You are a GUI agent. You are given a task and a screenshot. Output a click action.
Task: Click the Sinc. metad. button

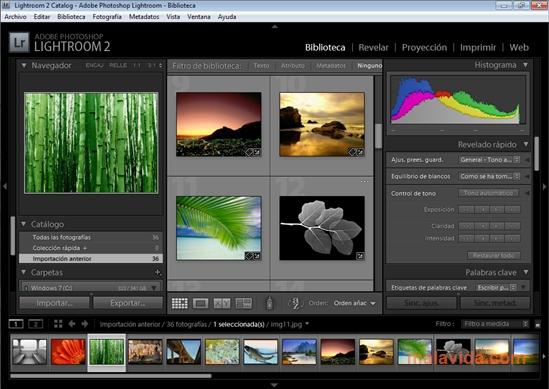click(x=495, y=303)
